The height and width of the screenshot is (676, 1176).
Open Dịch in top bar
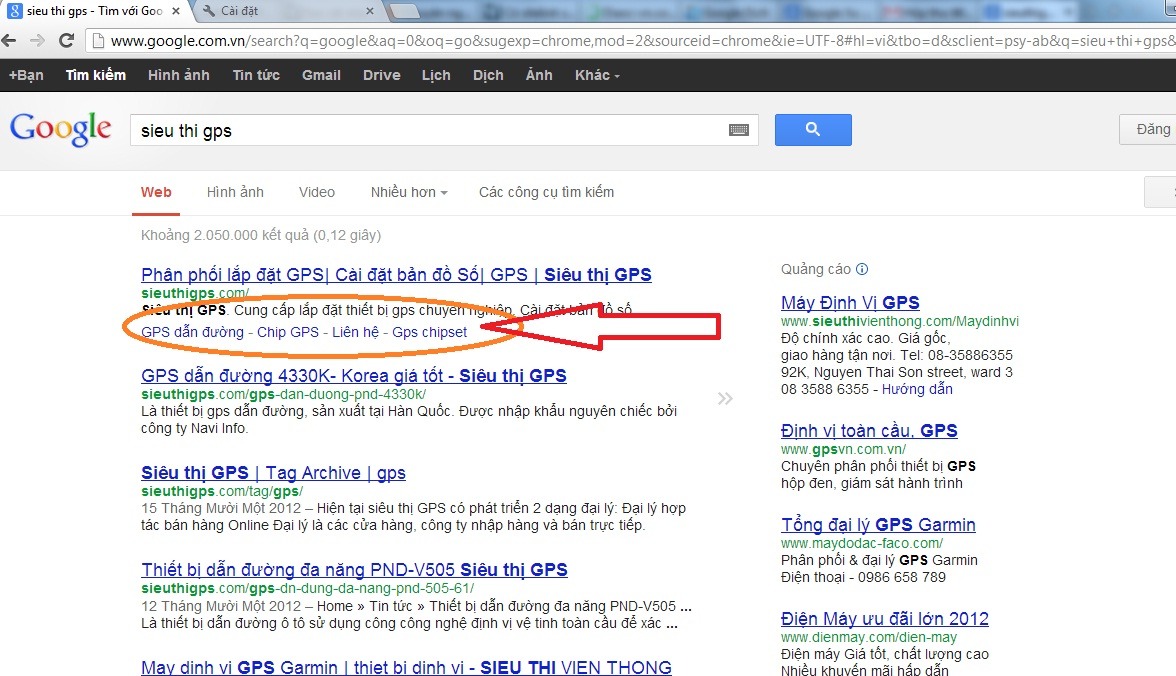pos(488,75)
